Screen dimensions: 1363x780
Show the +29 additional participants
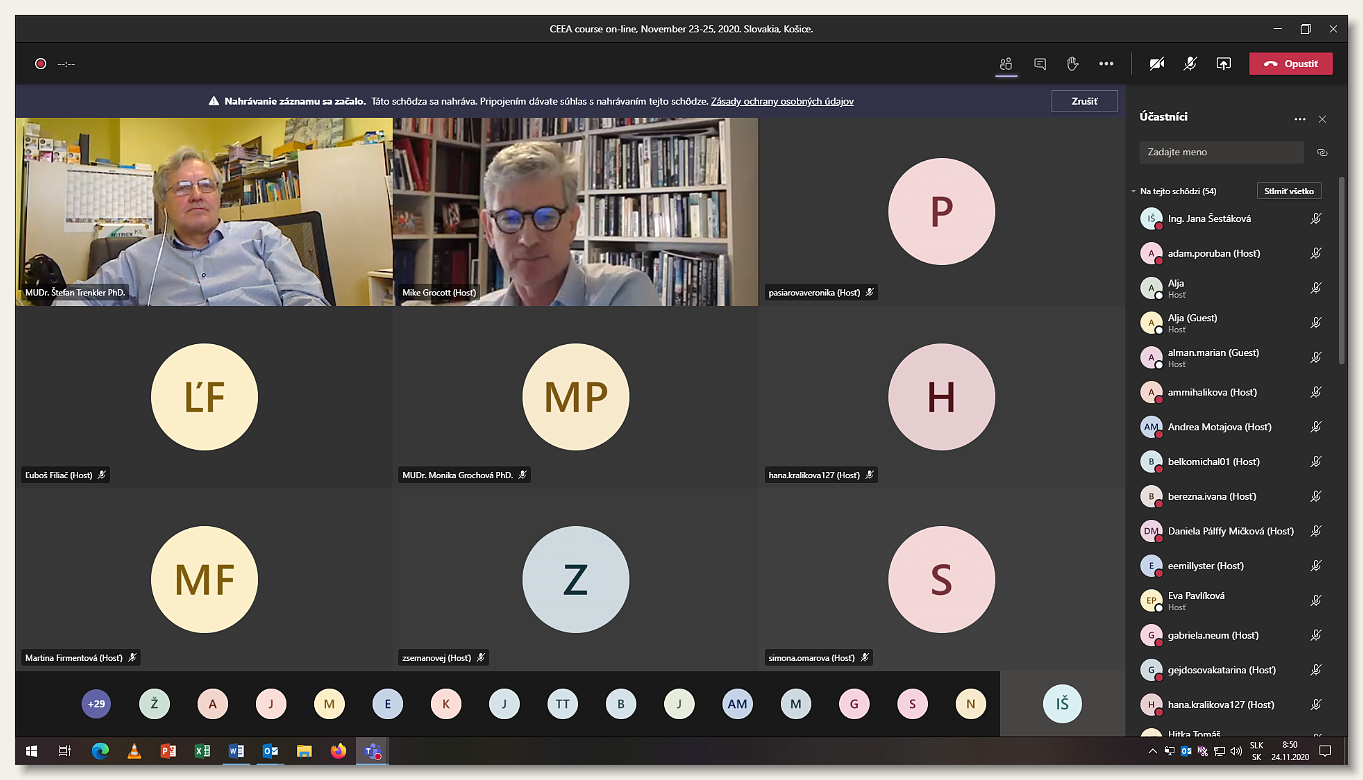96,704
